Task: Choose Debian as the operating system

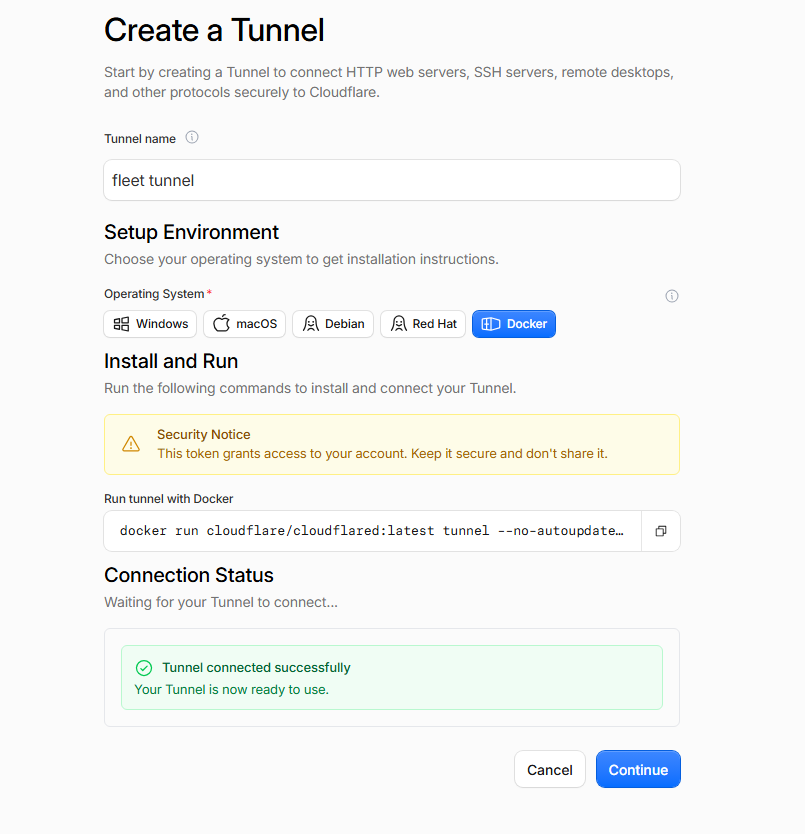Action: 333,324
